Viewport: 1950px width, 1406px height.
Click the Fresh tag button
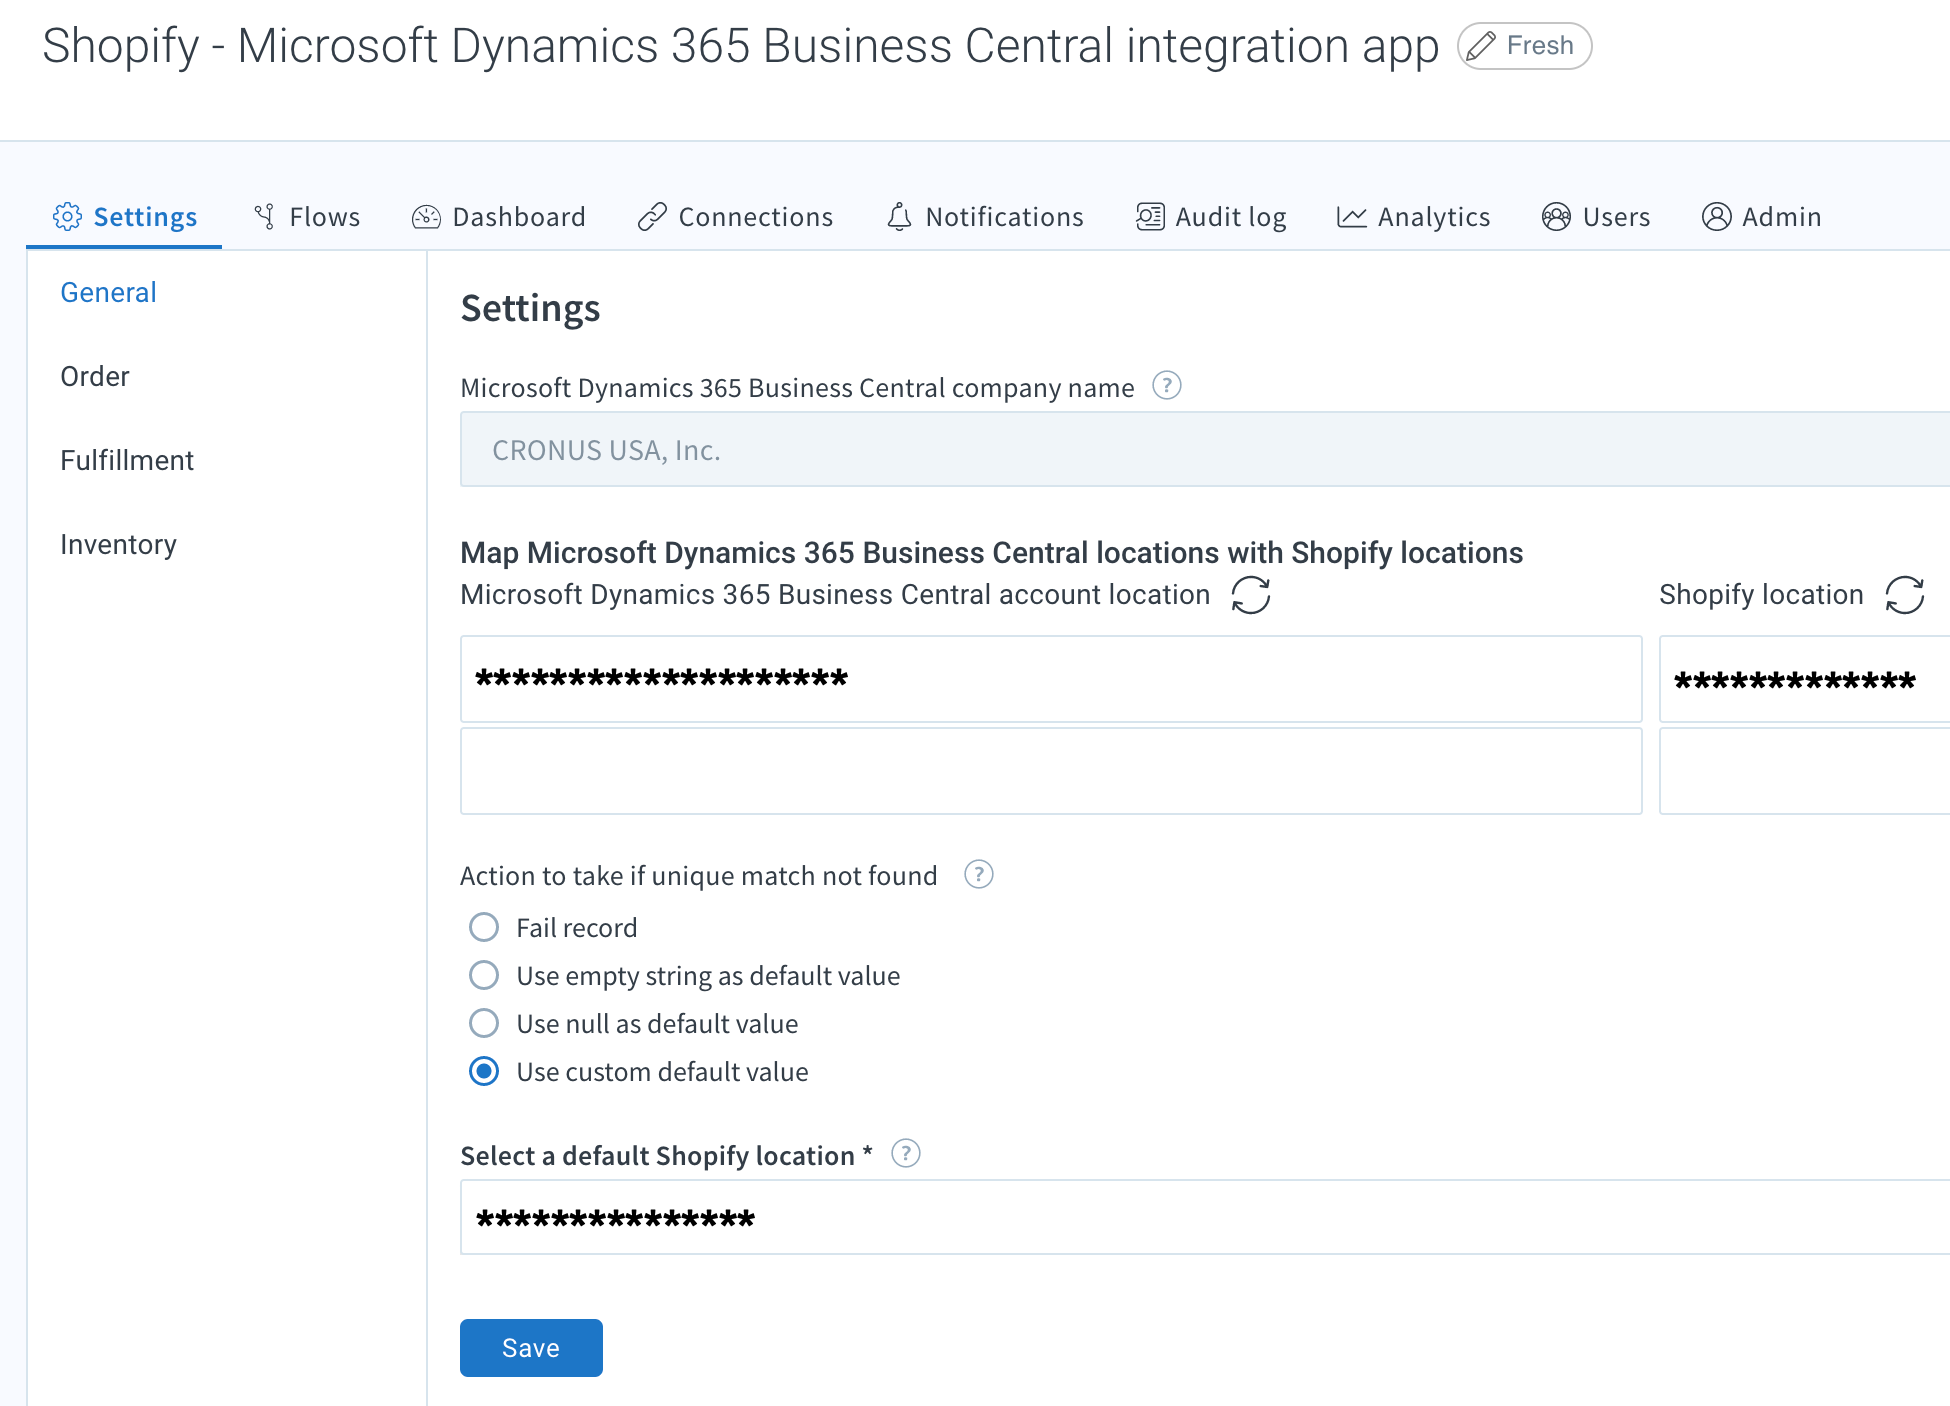click(1524, 46)
